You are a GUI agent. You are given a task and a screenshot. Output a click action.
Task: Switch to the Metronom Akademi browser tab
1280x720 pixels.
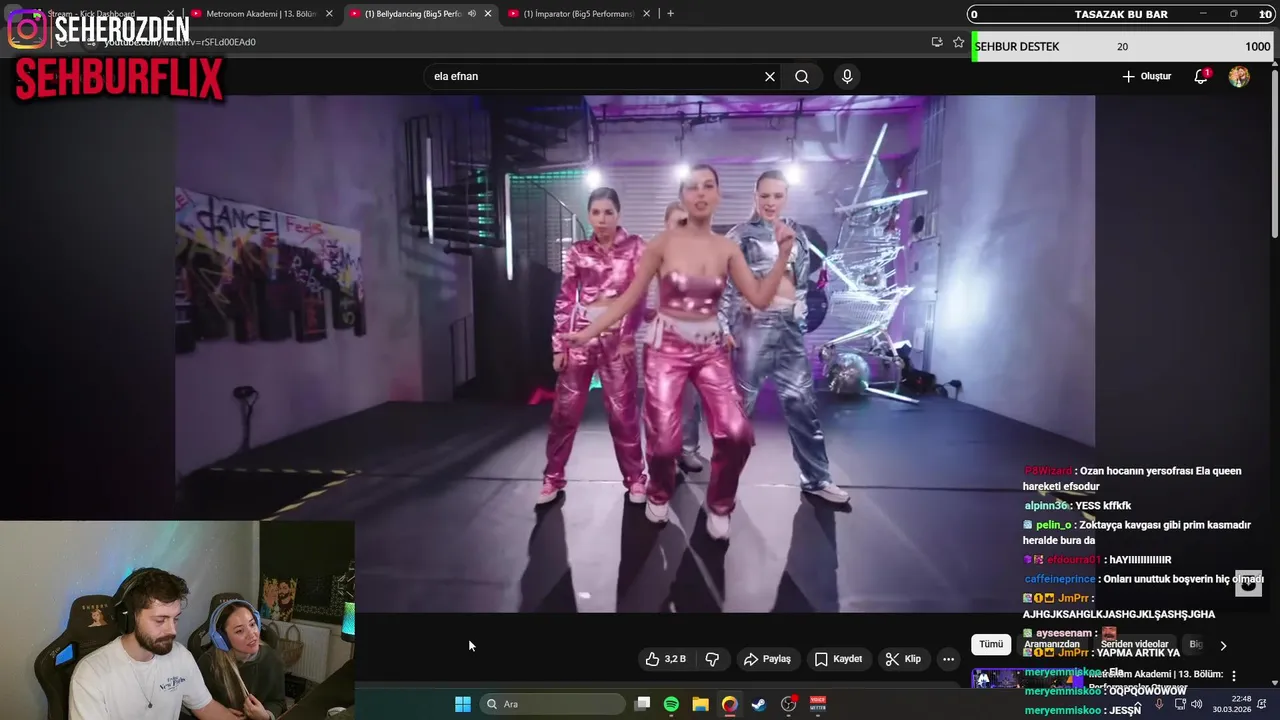click(x=260, y=14)
